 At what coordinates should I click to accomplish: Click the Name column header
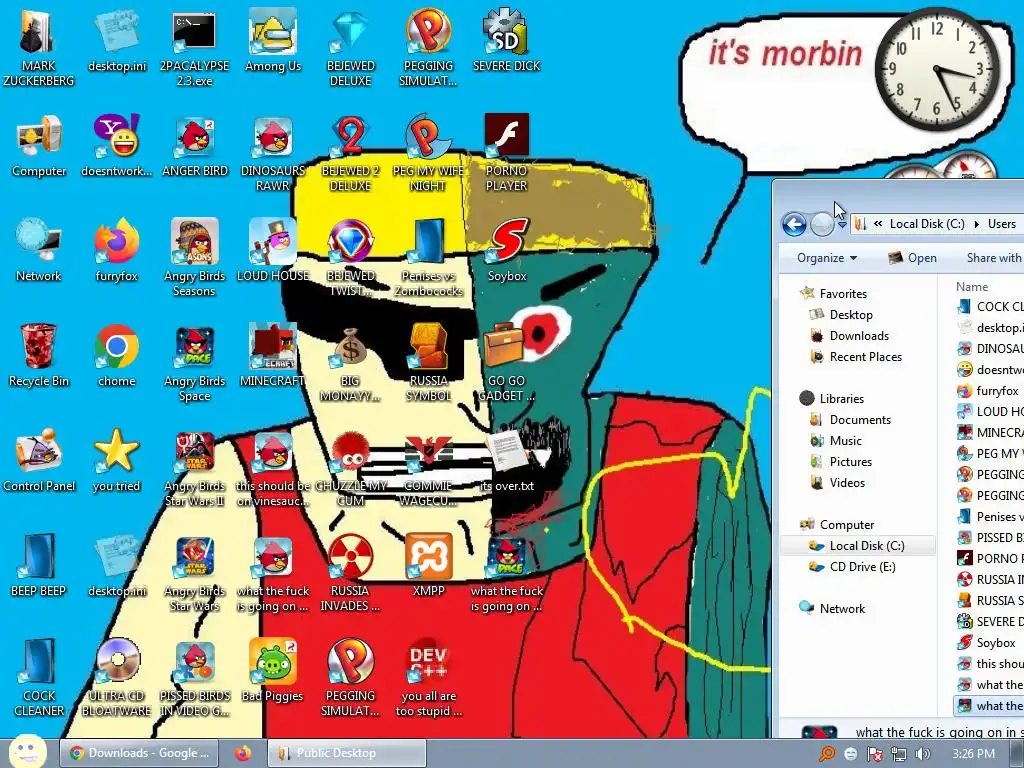(x=972, y=287)
